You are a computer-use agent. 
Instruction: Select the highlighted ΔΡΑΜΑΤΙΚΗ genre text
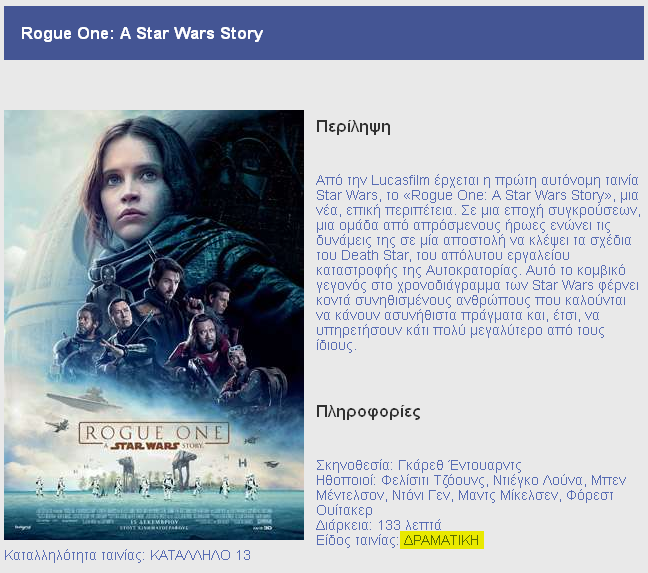441,541
